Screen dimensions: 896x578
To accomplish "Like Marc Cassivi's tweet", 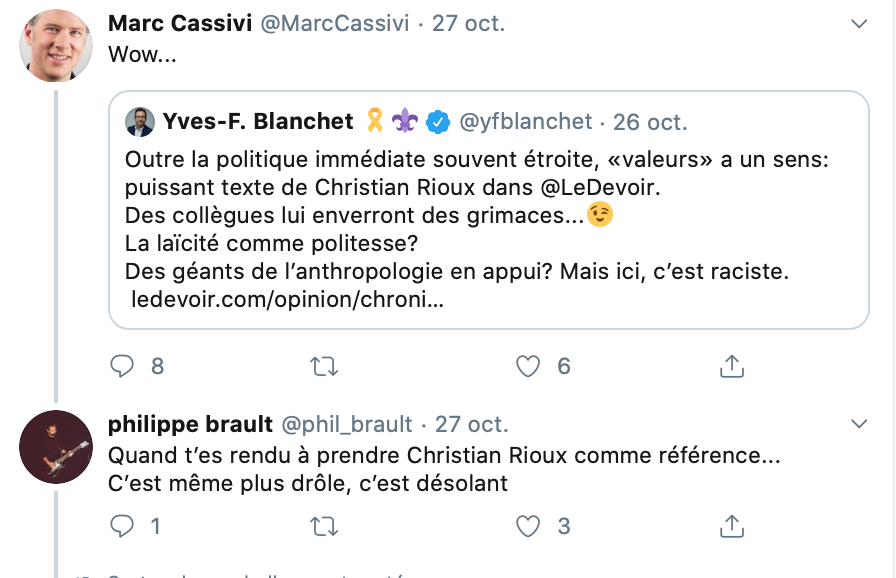I will click(x=527, y=366).
